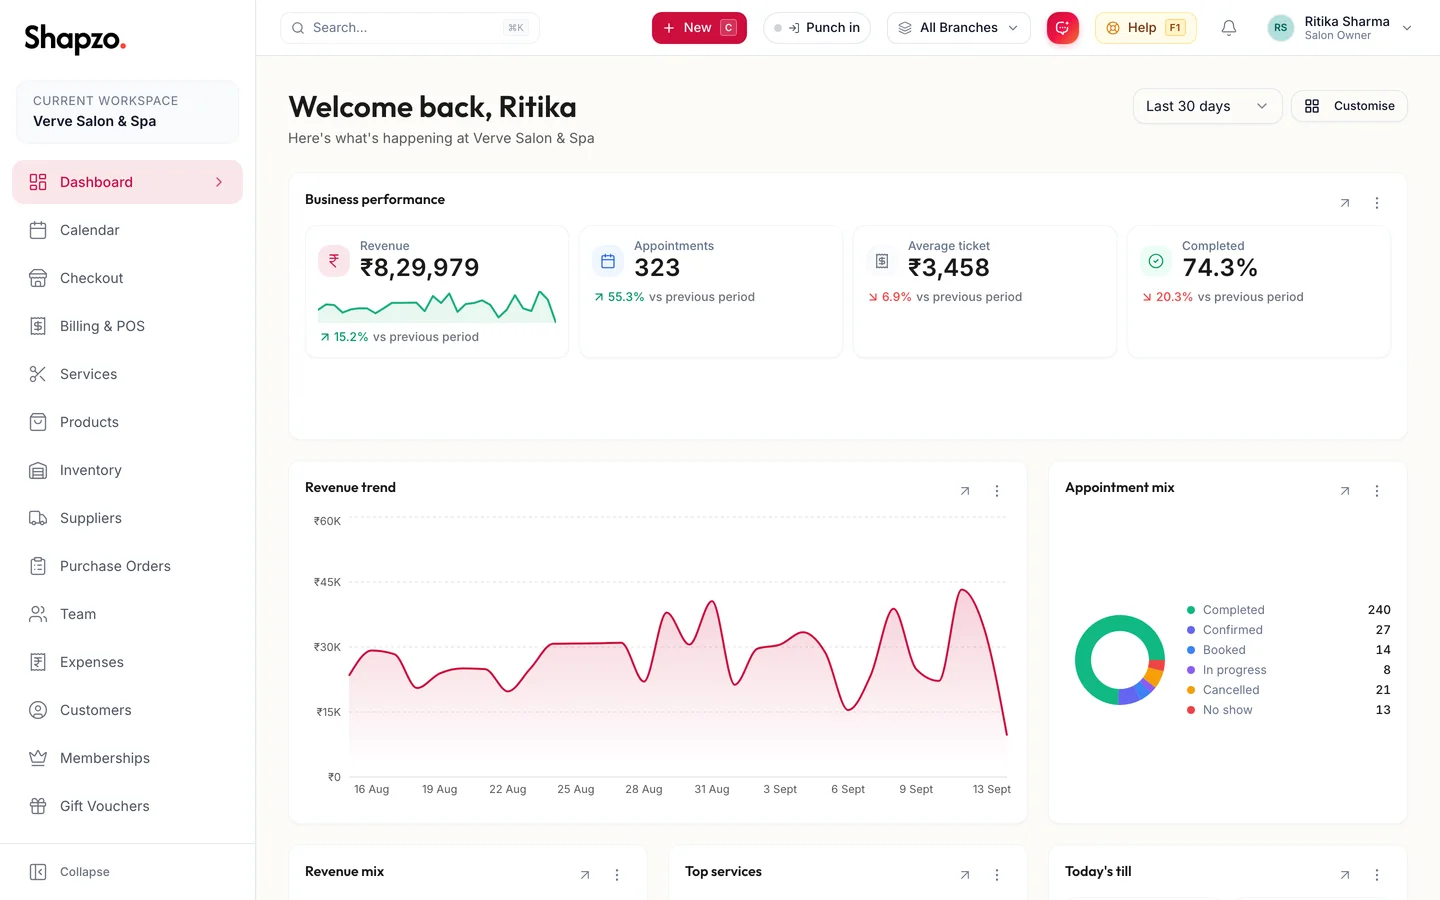The image size is (1440, 900).
Task: Open Business performance three-dot menu
Action: (x=1377, y=203)
